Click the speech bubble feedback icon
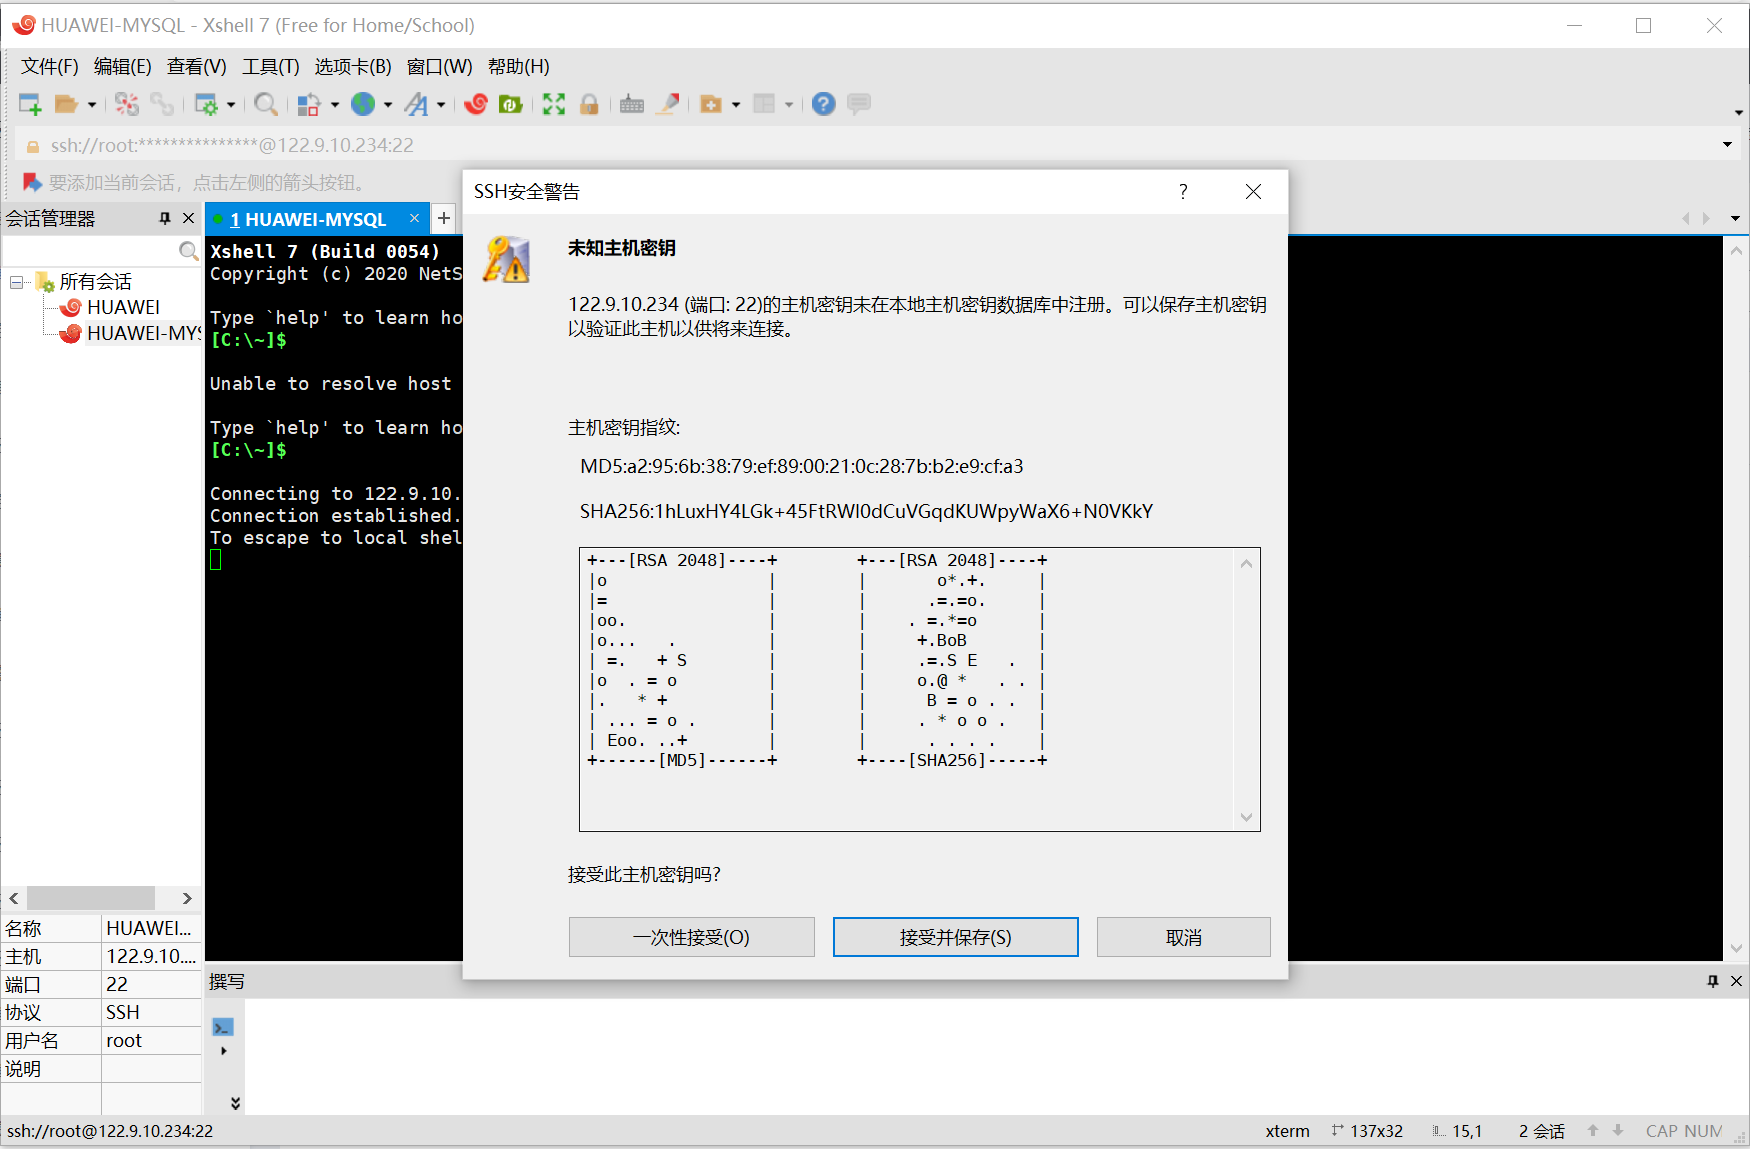 tap(859, 104)
